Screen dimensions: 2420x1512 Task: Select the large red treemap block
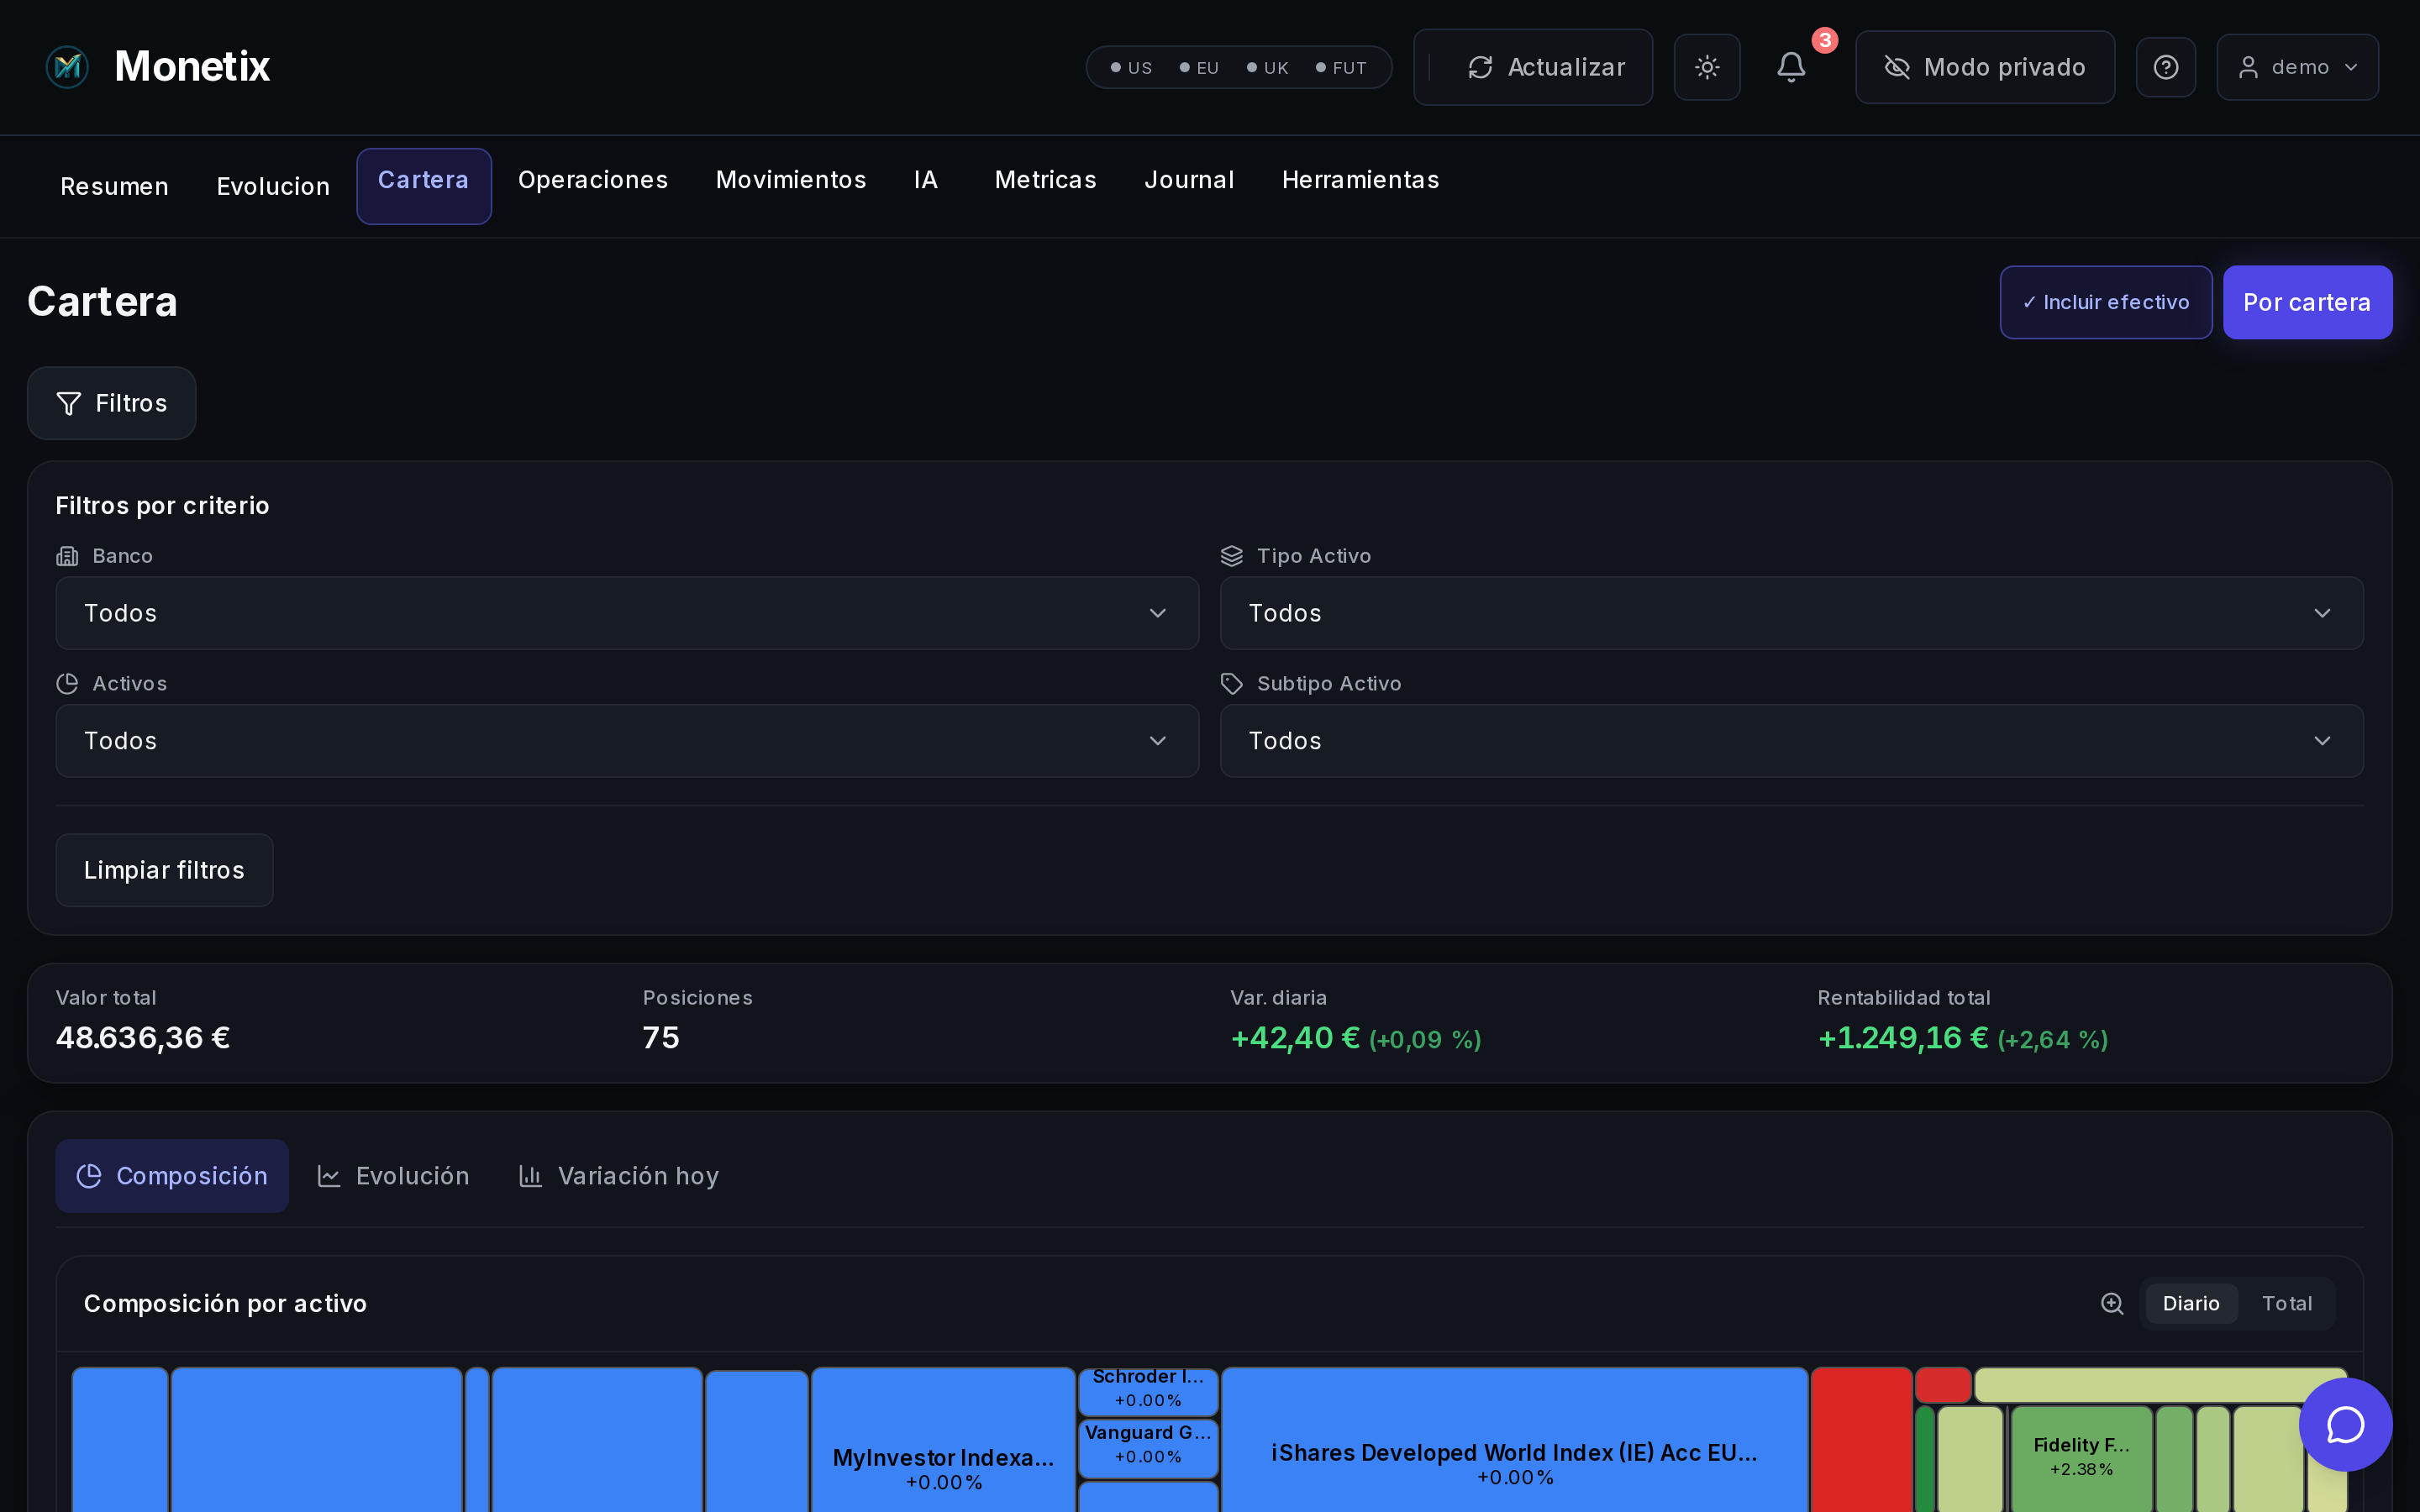pos(1860,1440)
